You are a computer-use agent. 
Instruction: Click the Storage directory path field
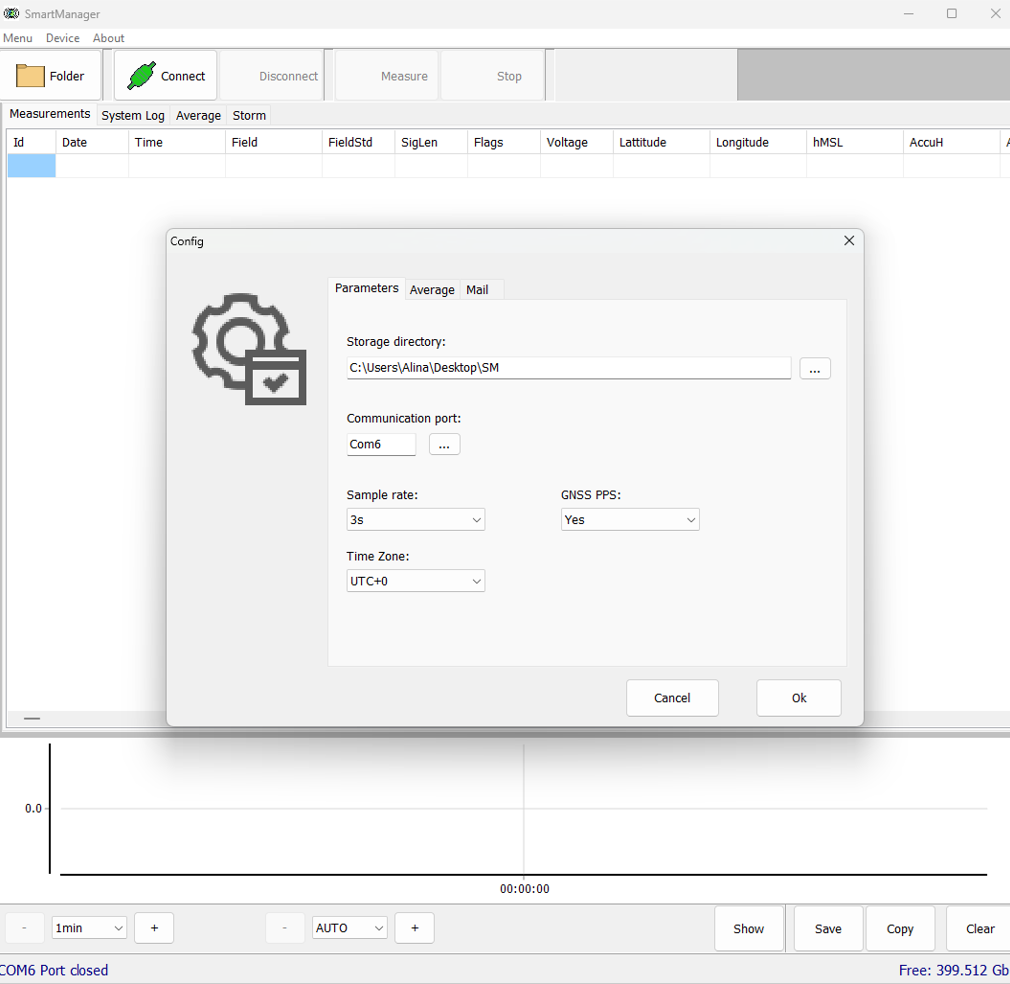[x=568, y=368]
